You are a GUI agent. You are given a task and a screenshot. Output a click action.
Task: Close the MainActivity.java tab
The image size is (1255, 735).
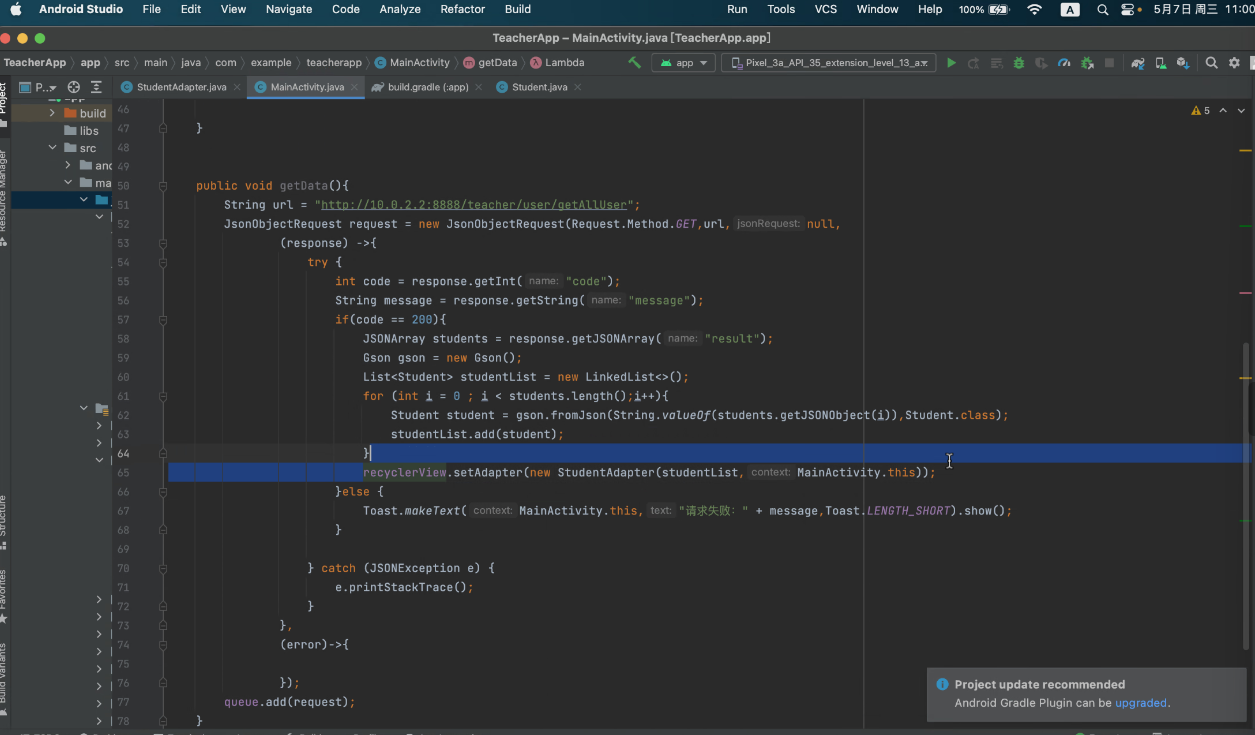click(x=354, y=87)
